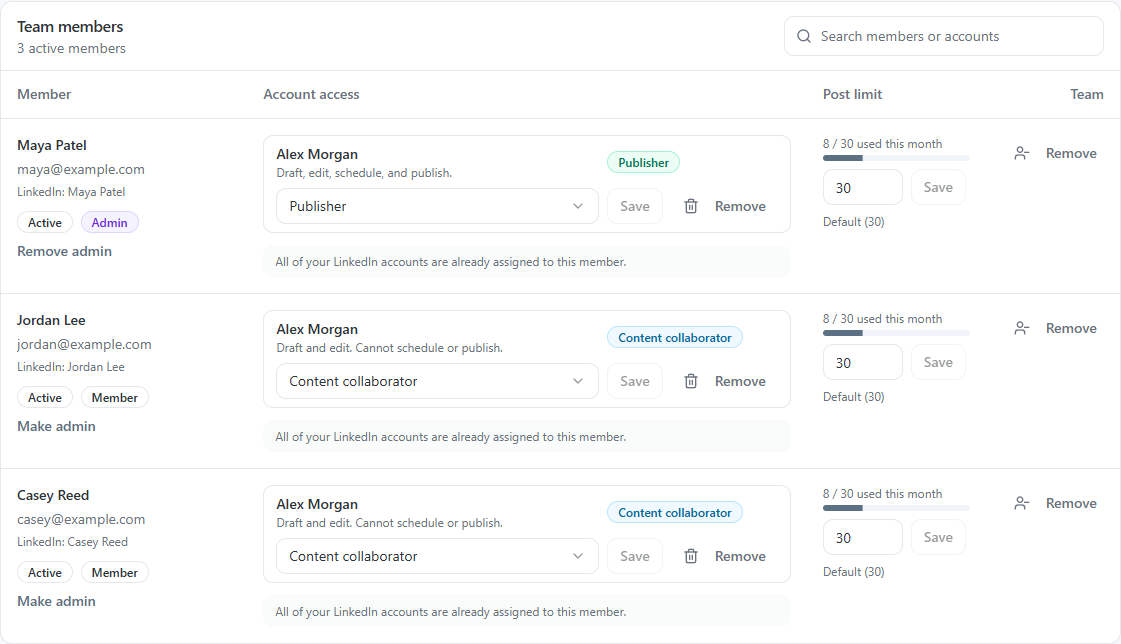Click 'LinkedIn: Casey Reed' text
Image resolution: width=1121 pixels, height=644 pixels.
(x=72, y=542)
